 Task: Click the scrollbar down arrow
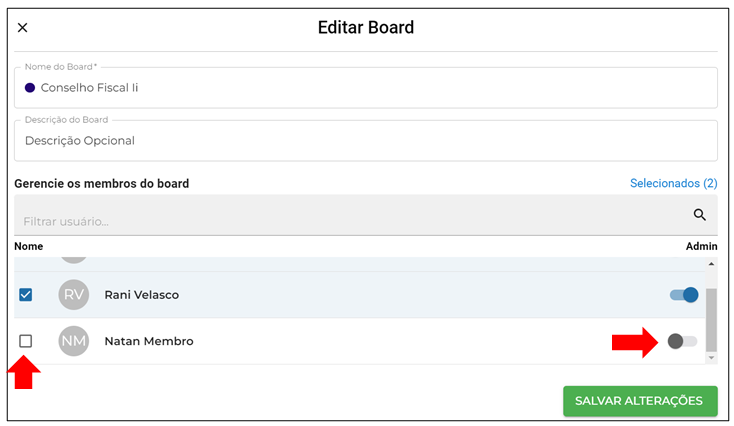711,358
